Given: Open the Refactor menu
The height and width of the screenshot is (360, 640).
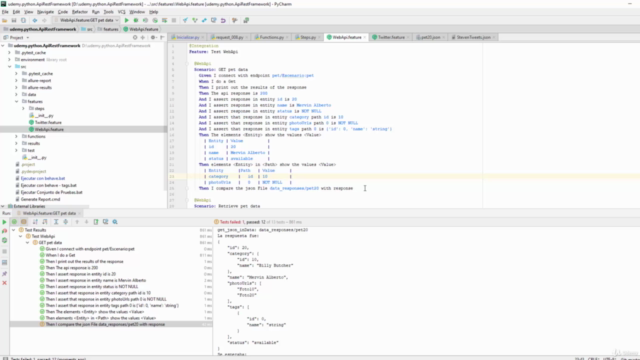Looking at the screenshot, I should 80,12.
